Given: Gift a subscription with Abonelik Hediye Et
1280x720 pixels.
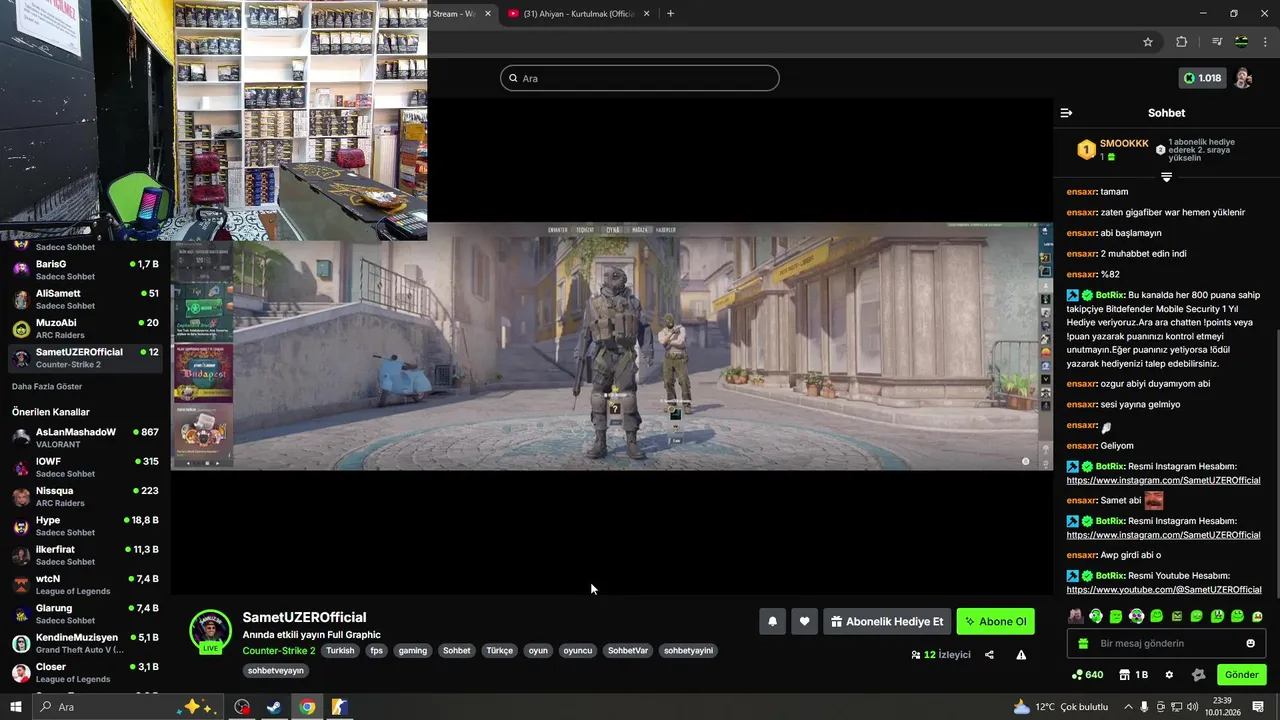Looking at the screenshot, I should pos(887,621).
